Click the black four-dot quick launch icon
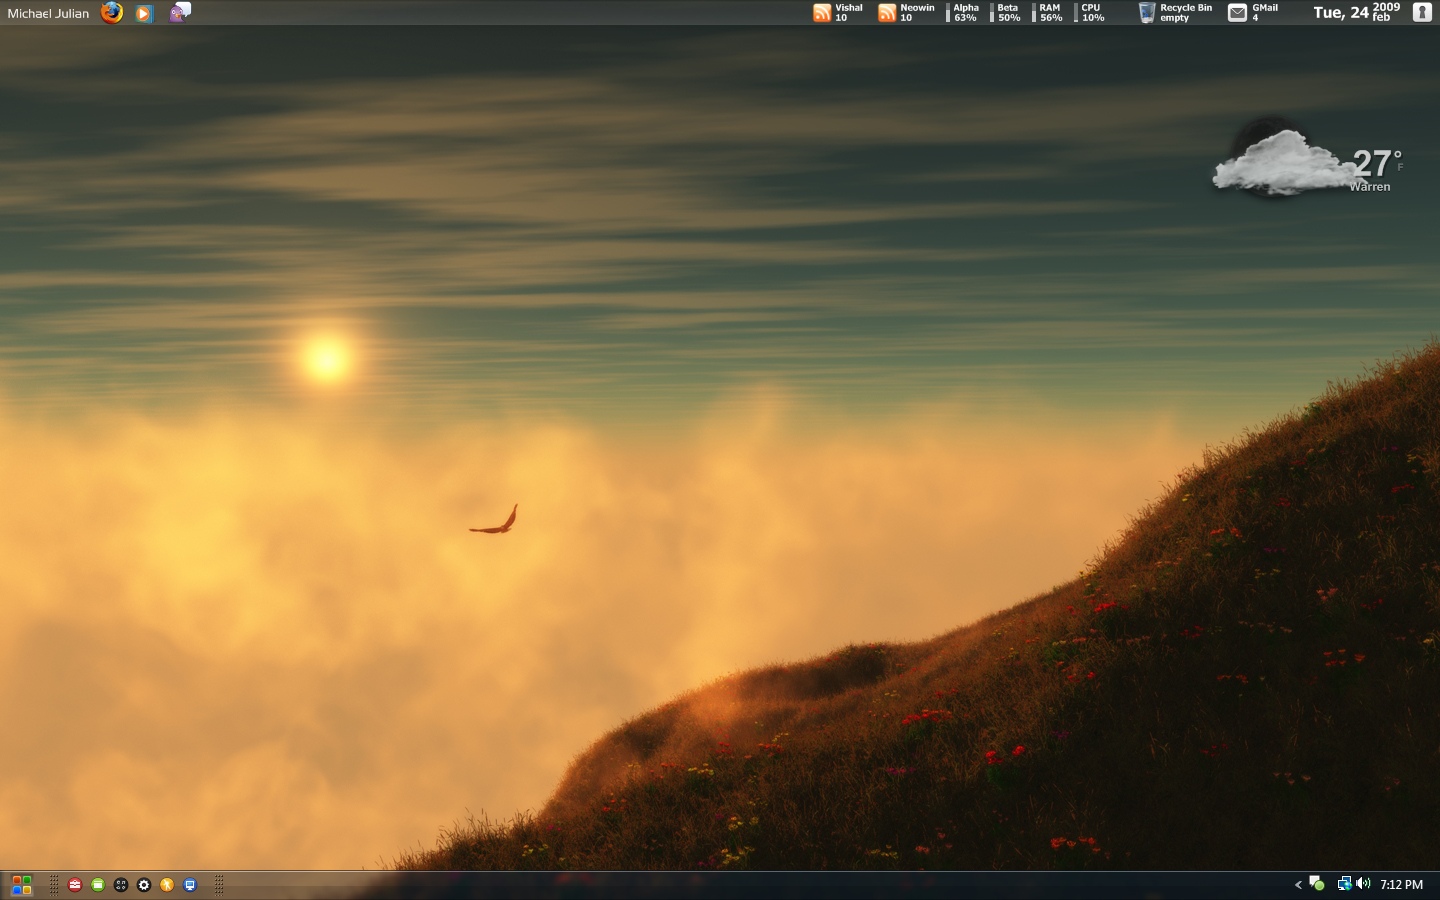1440x900 pixels. point(121,885)
